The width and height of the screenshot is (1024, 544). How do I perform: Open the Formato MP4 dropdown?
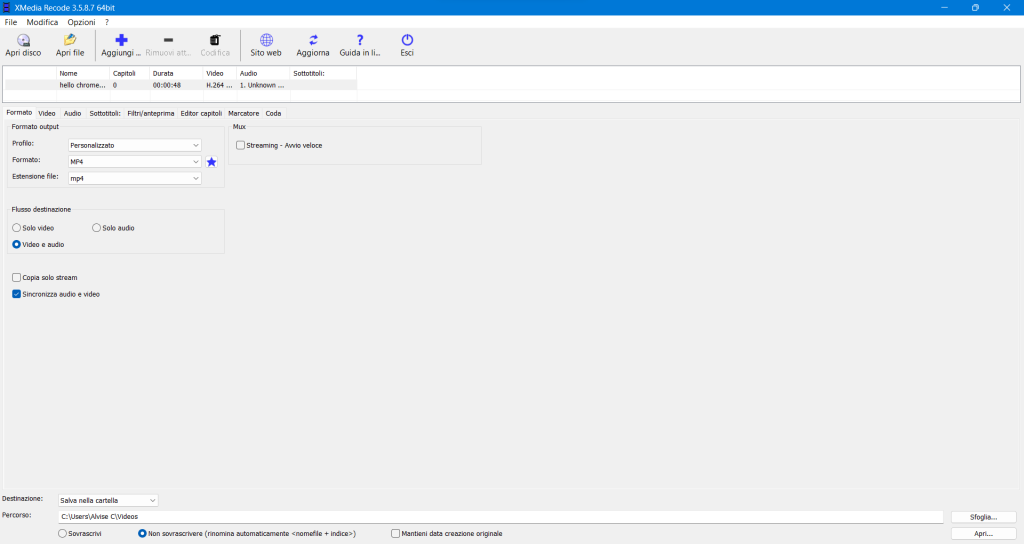point(196,162)
